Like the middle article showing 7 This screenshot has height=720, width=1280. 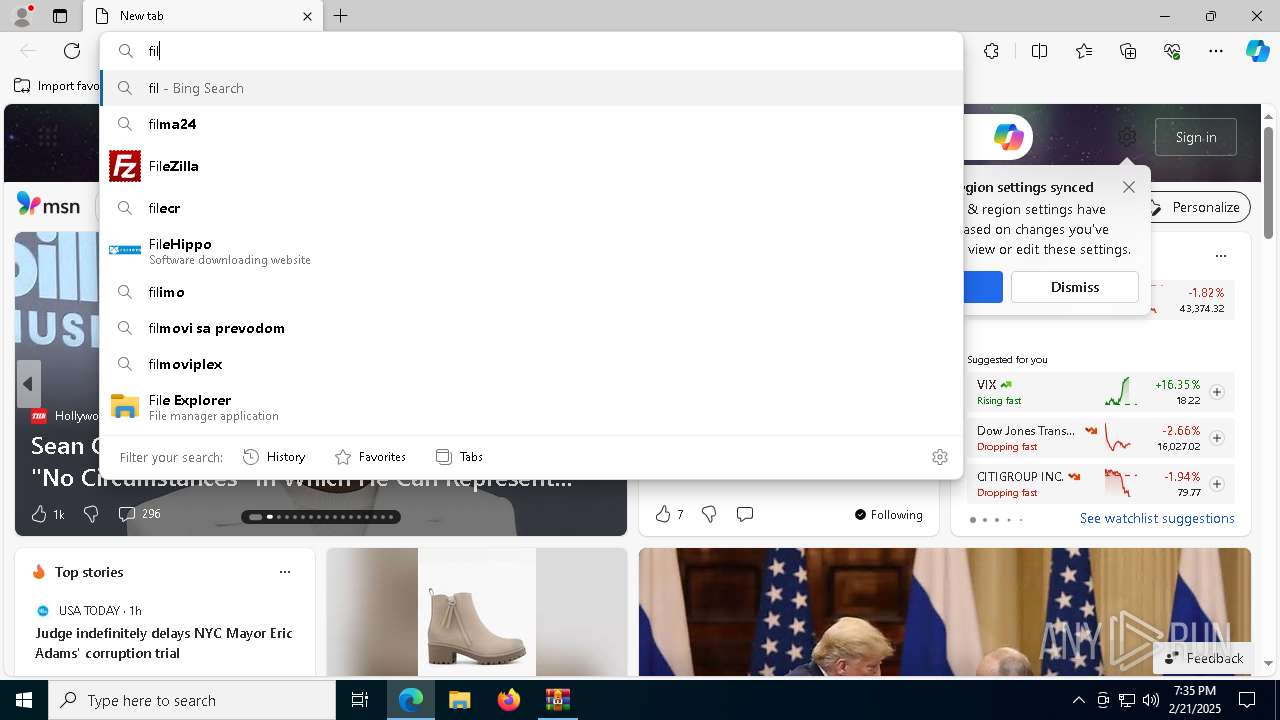pyautogui.click(x=669, y=514)
